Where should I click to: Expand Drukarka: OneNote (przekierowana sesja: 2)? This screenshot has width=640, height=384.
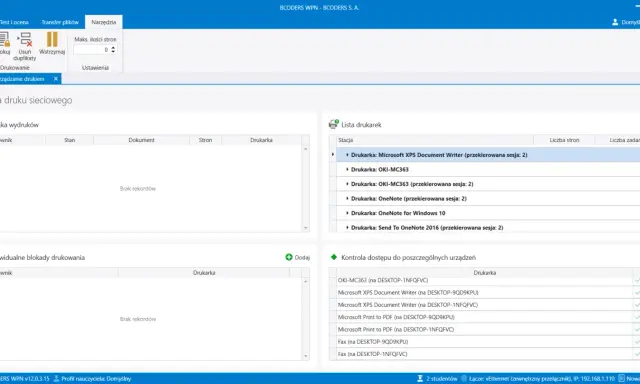coord(347,198)
